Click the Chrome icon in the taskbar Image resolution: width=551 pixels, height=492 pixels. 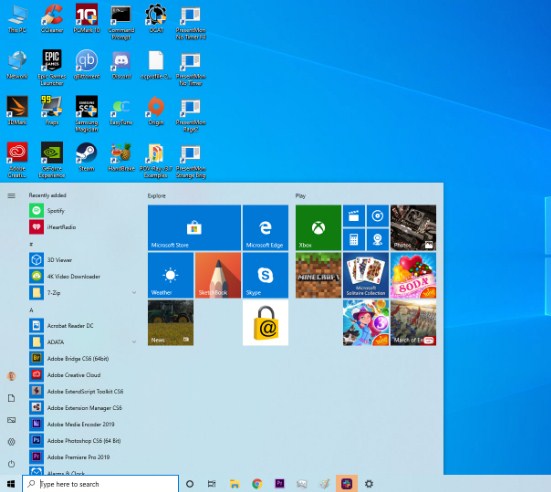tap(257, 484)
